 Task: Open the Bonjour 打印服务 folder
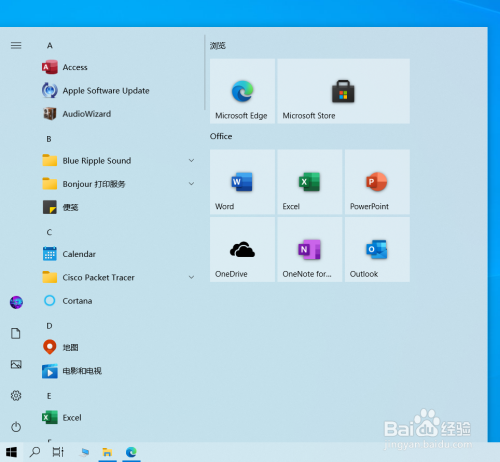[x=117, y=184]
